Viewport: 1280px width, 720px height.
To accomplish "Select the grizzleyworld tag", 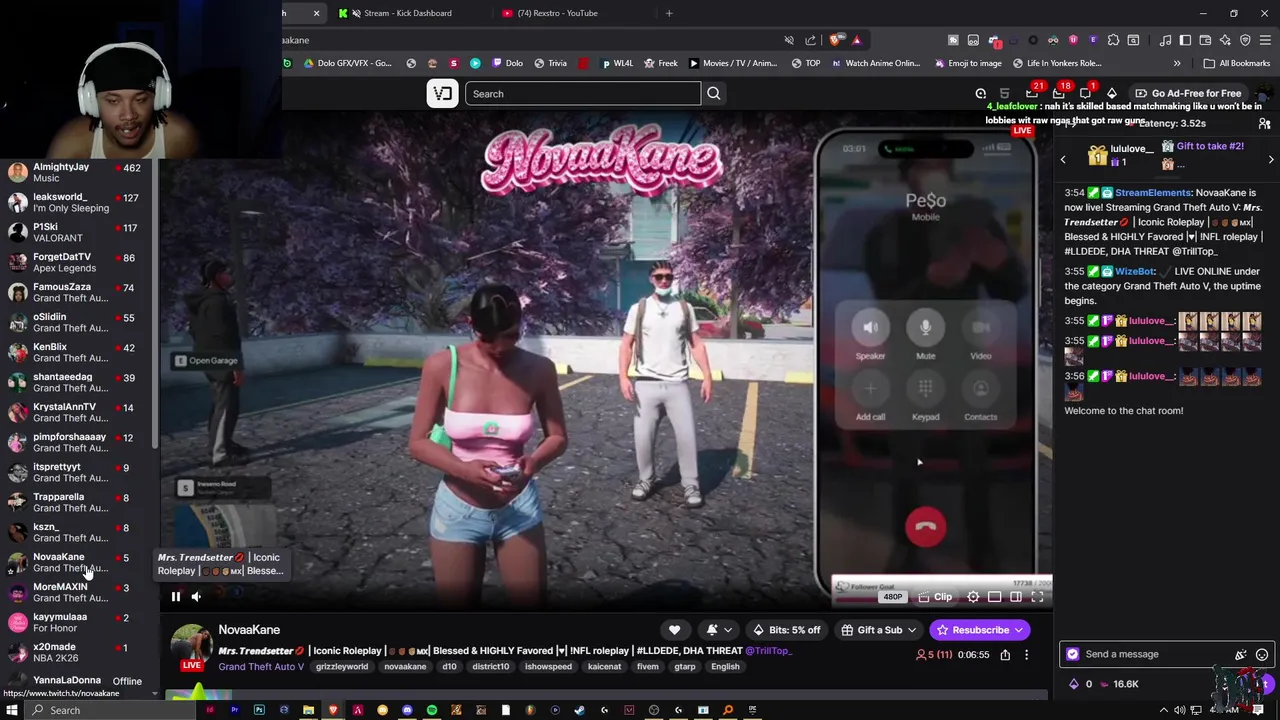I will click(x=342, y=667).
